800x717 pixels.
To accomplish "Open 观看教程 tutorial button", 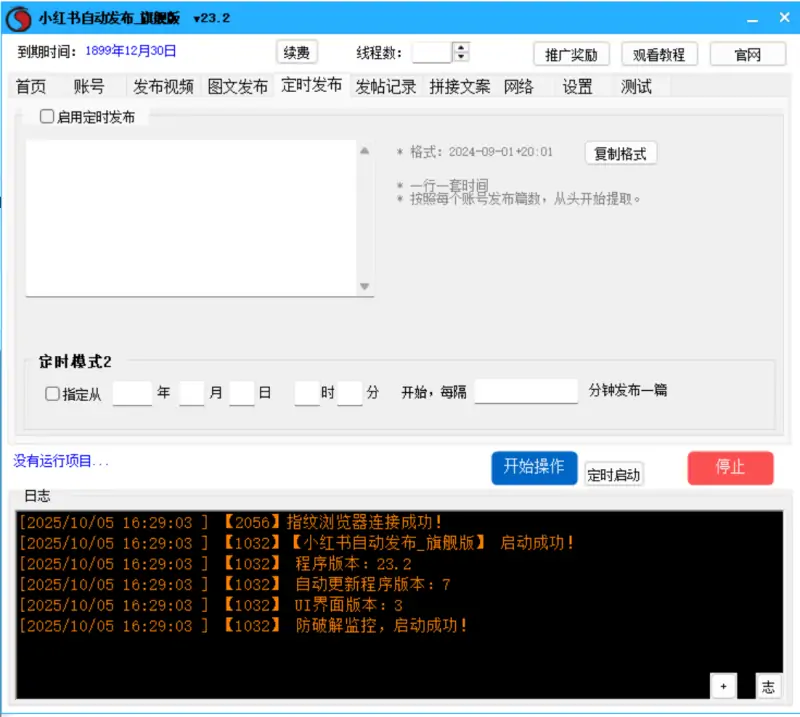I will point(659,54).
